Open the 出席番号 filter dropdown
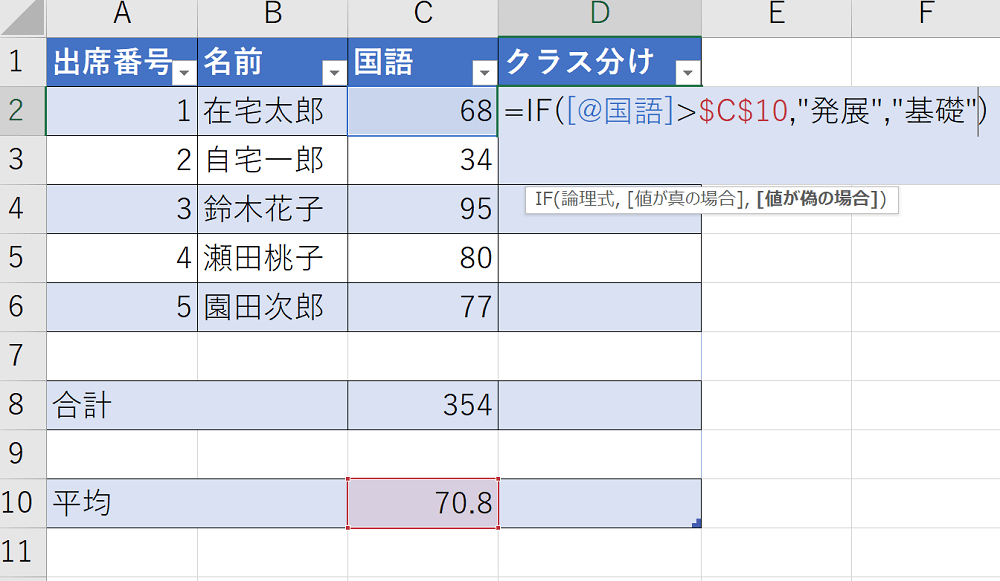The image size is (1000, 581). [184, 73]
